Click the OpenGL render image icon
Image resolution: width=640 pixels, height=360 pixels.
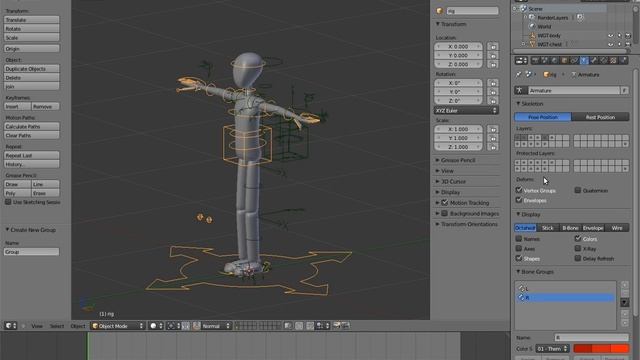pyautogui.click(x=337, y=325)
